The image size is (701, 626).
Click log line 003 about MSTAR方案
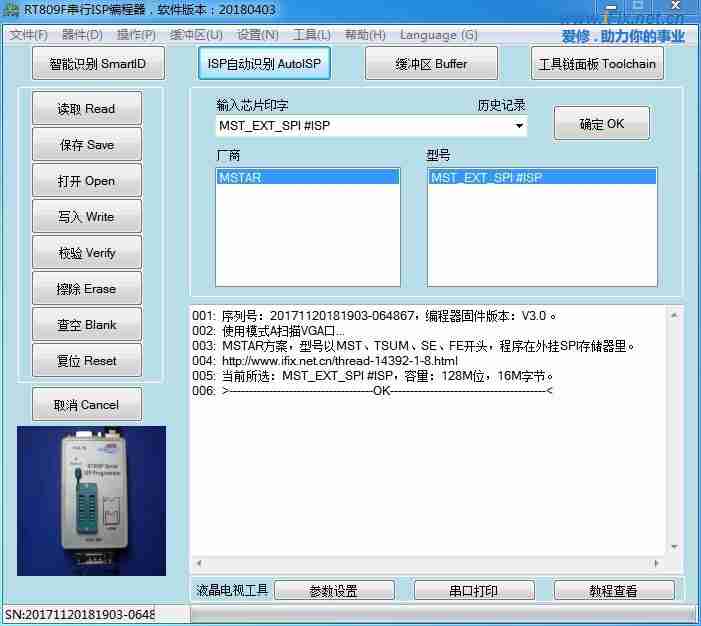pos(414,346)
